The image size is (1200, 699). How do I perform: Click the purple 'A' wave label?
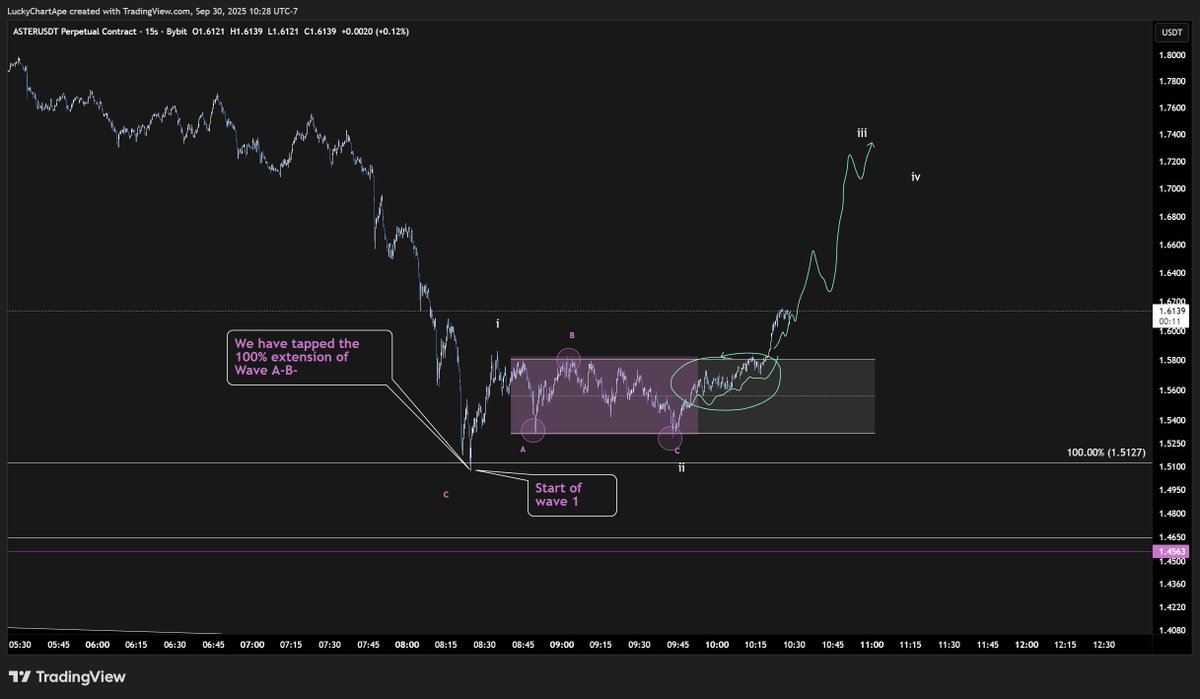[522, 450]
